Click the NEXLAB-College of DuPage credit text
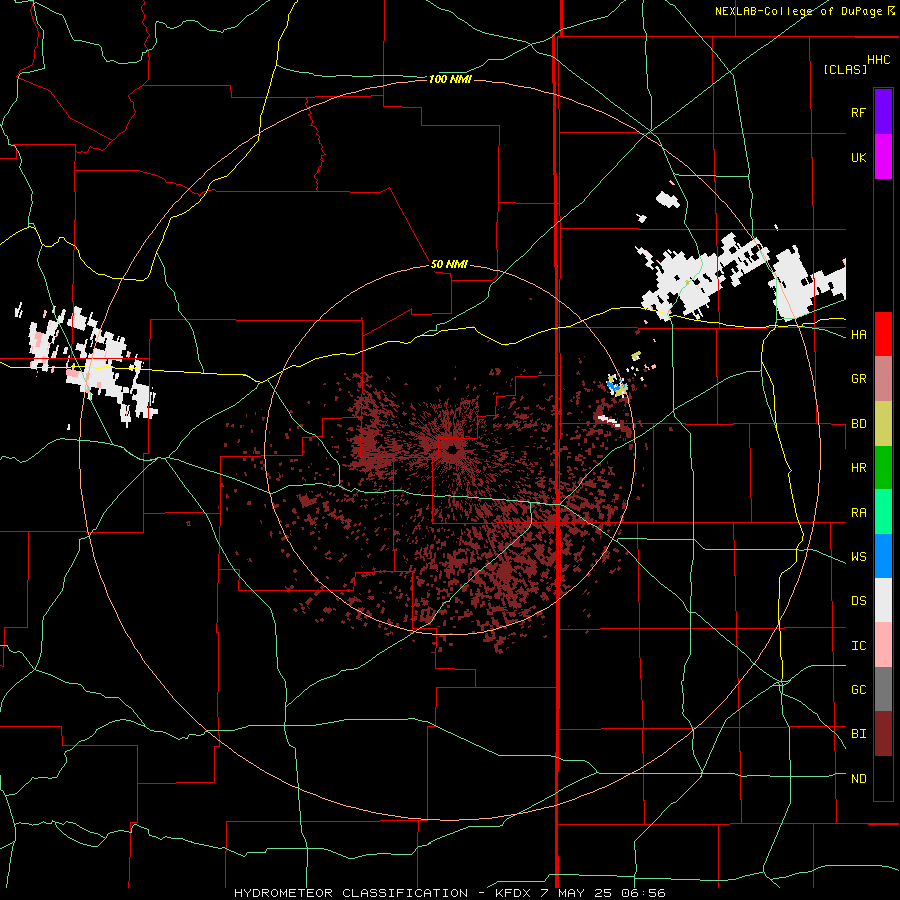 click(798, 11)
